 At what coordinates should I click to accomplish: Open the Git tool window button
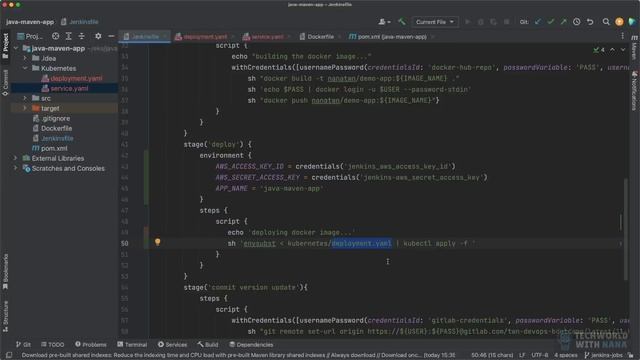23,344
